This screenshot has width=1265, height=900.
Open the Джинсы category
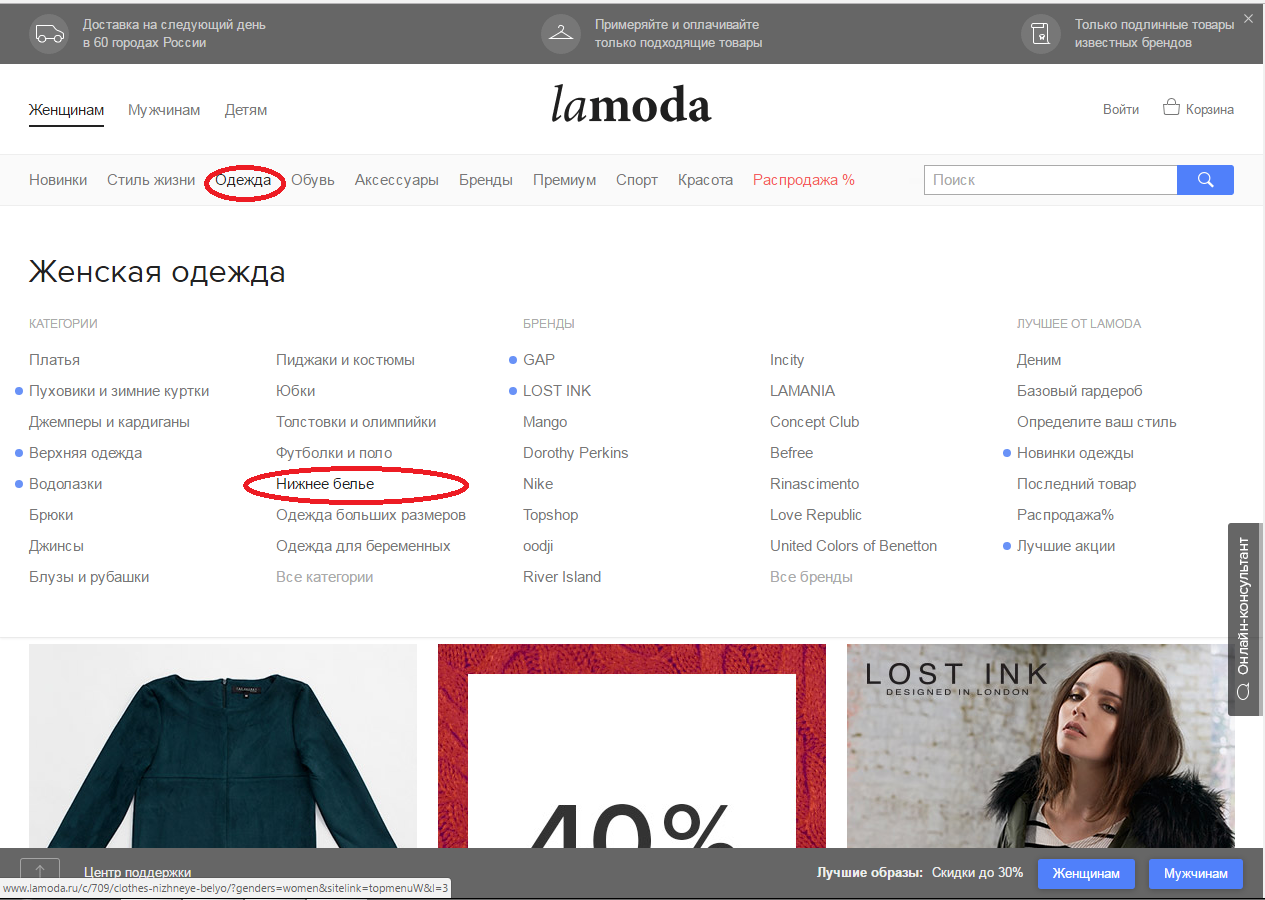click(x=56, y=546)
